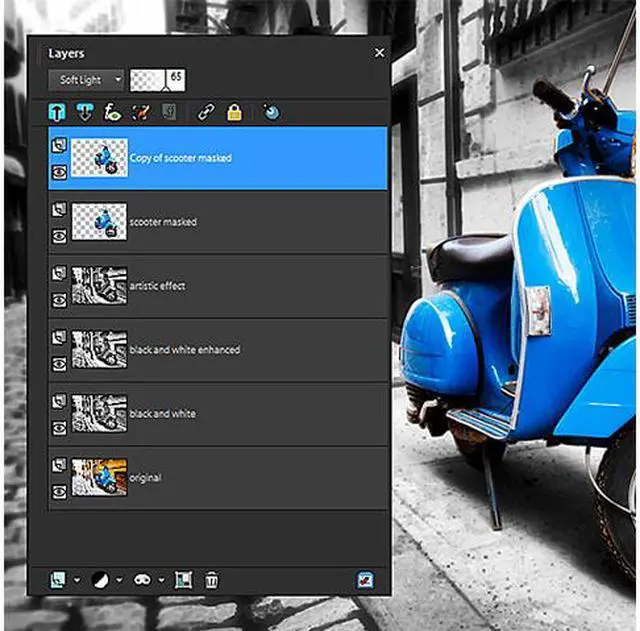Click the new layer group icon

pyautogui.click(x=183, y=579)
